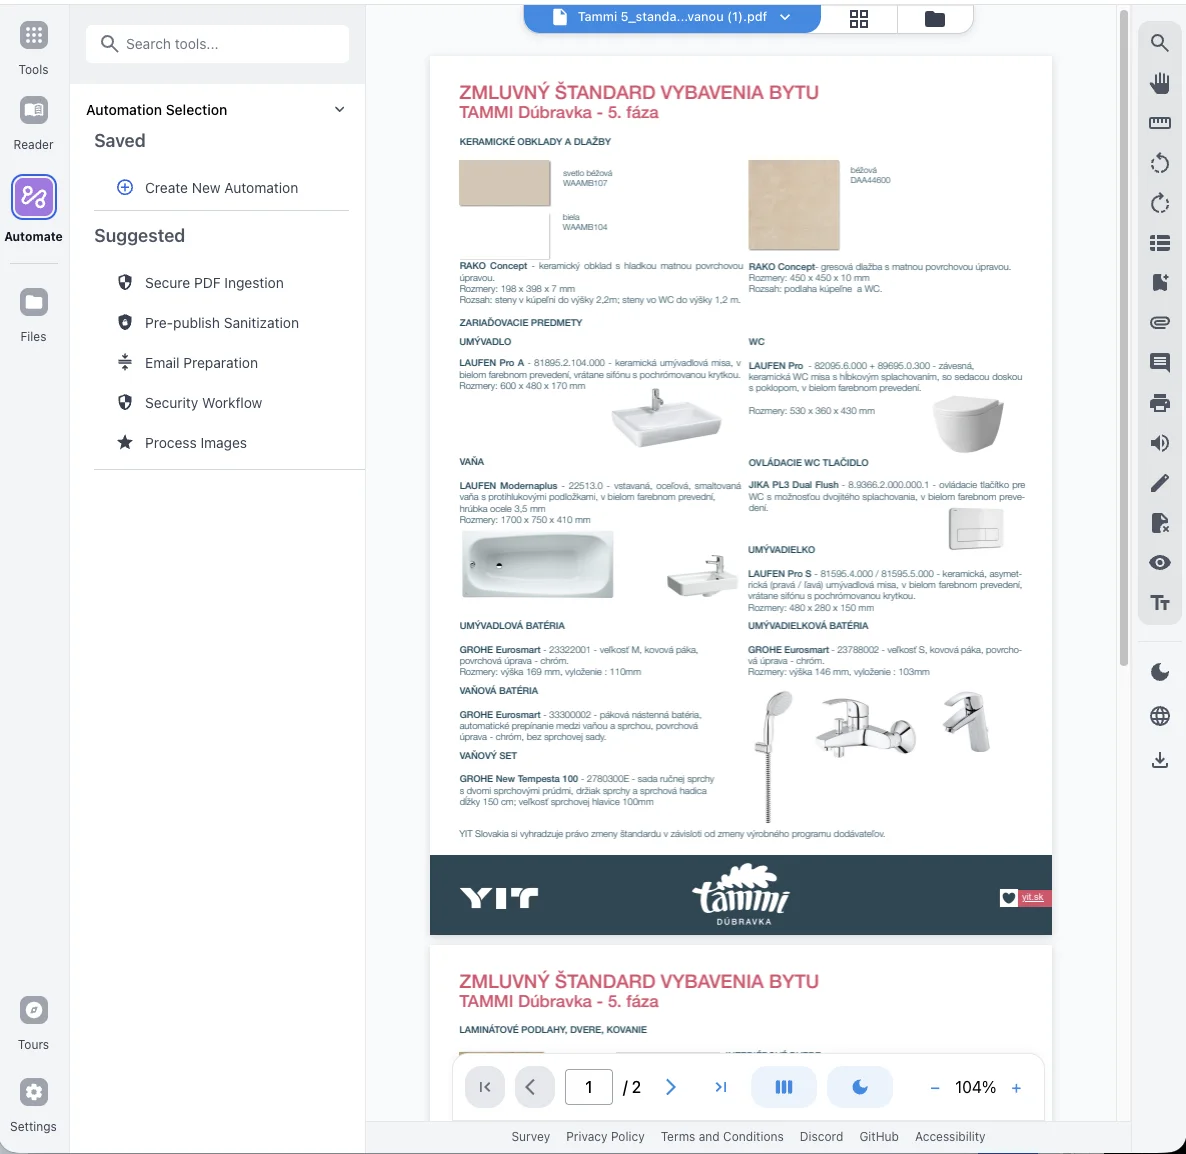1186x1154 pixels.
Task: Click the search magnifier in right rail
Action: pyautogui.click(x=1159, y=42)
